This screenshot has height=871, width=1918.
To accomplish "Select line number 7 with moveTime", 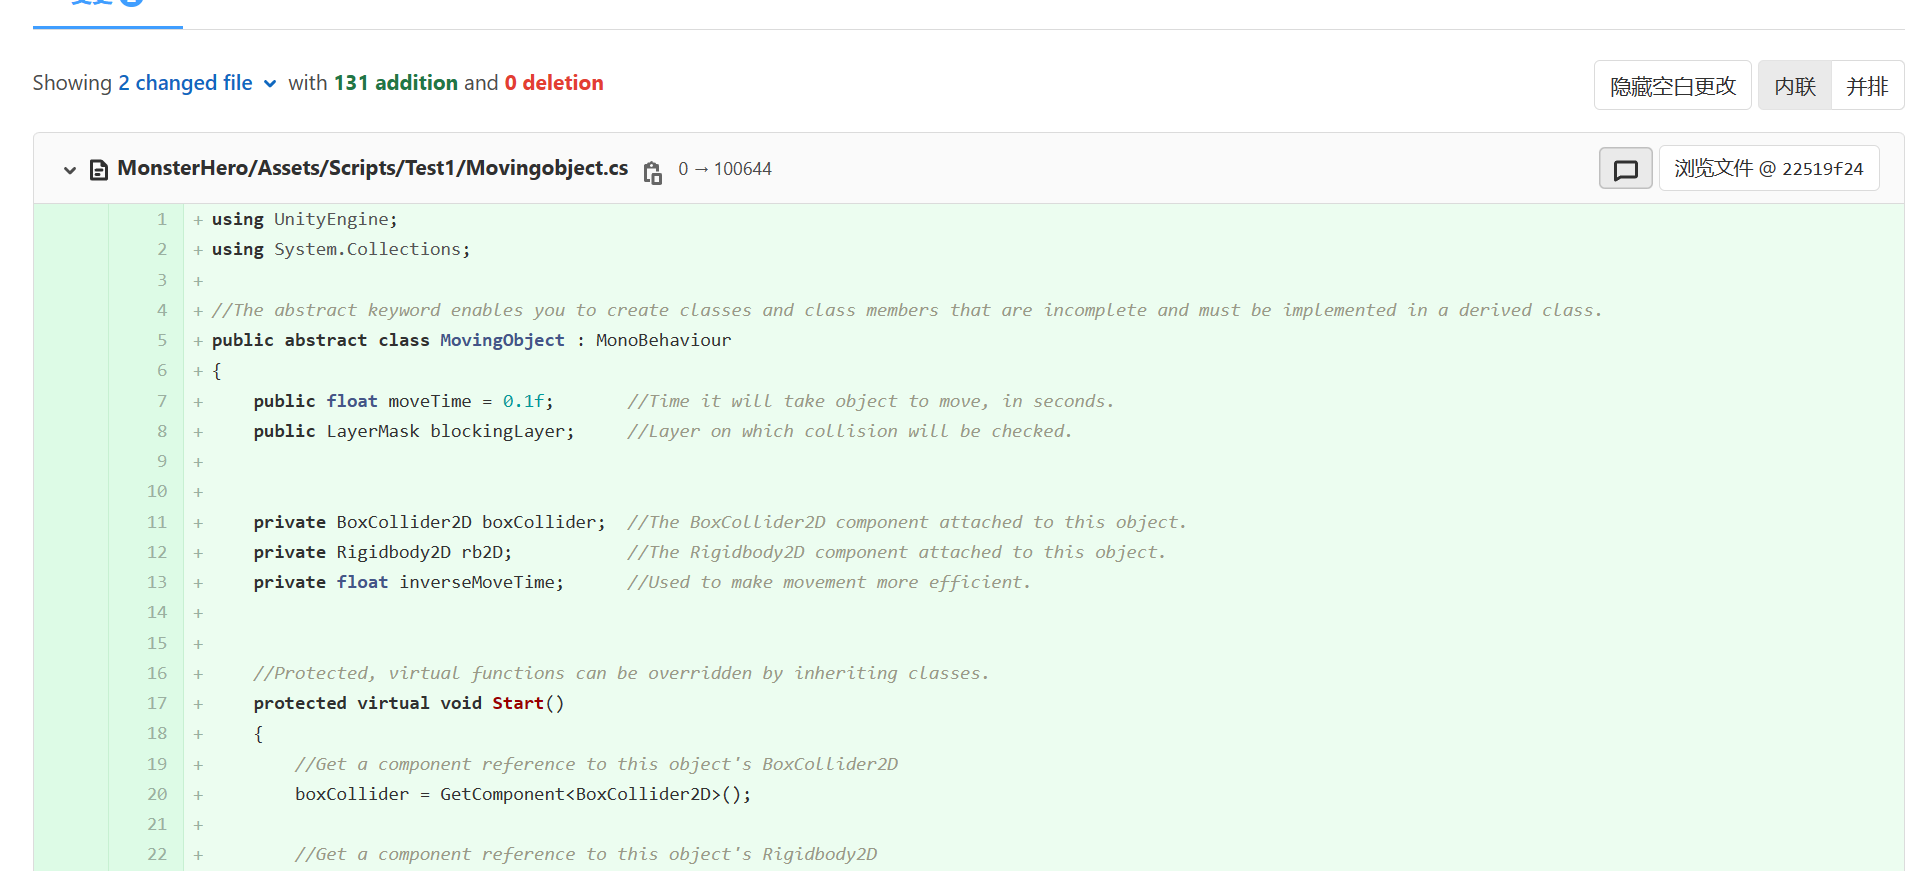I will (162, 401).
